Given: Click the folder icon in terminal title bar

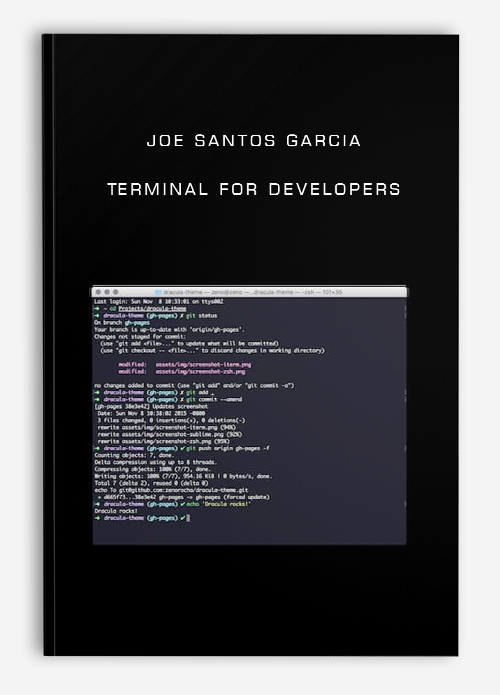Looking at the screenshot, I should (158, 293).
